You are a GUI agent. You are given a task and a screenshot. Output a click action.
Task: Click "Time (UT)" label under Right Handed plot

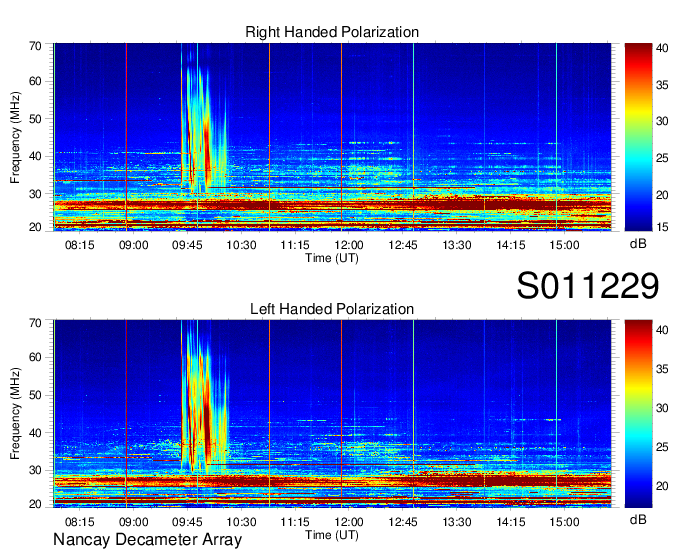pyautogui.click(x=332, y=258)
